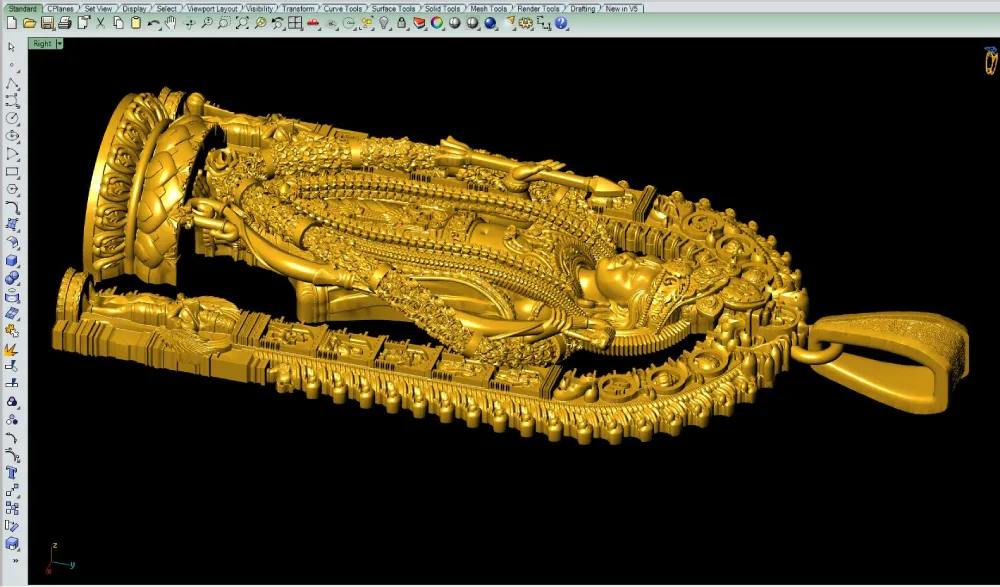Click Zoom Extents icon
This screenshot has width=1000, height=587.
point(242,23)
